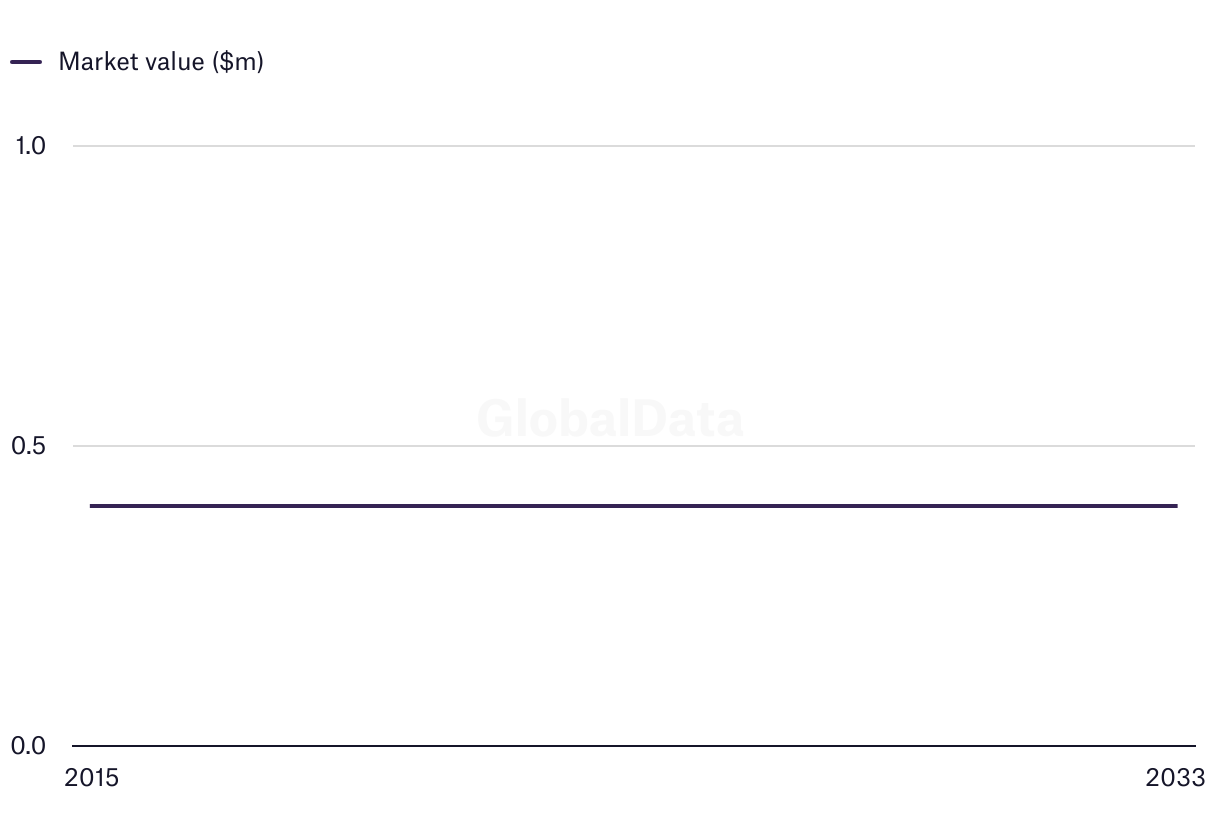Click the gap between 0.5 gridline and data line
Screen dimensions: 1220x836
point(634,476)
